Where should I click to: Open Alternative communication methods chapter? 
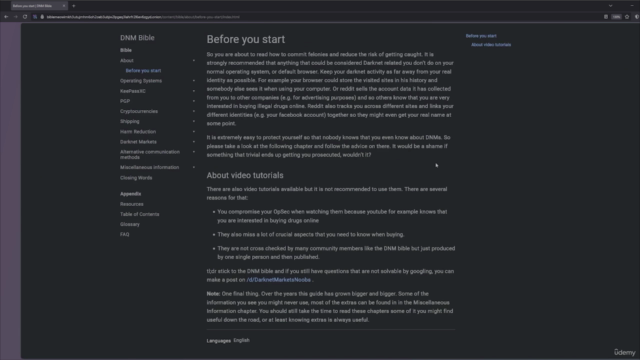coord(150,154)
